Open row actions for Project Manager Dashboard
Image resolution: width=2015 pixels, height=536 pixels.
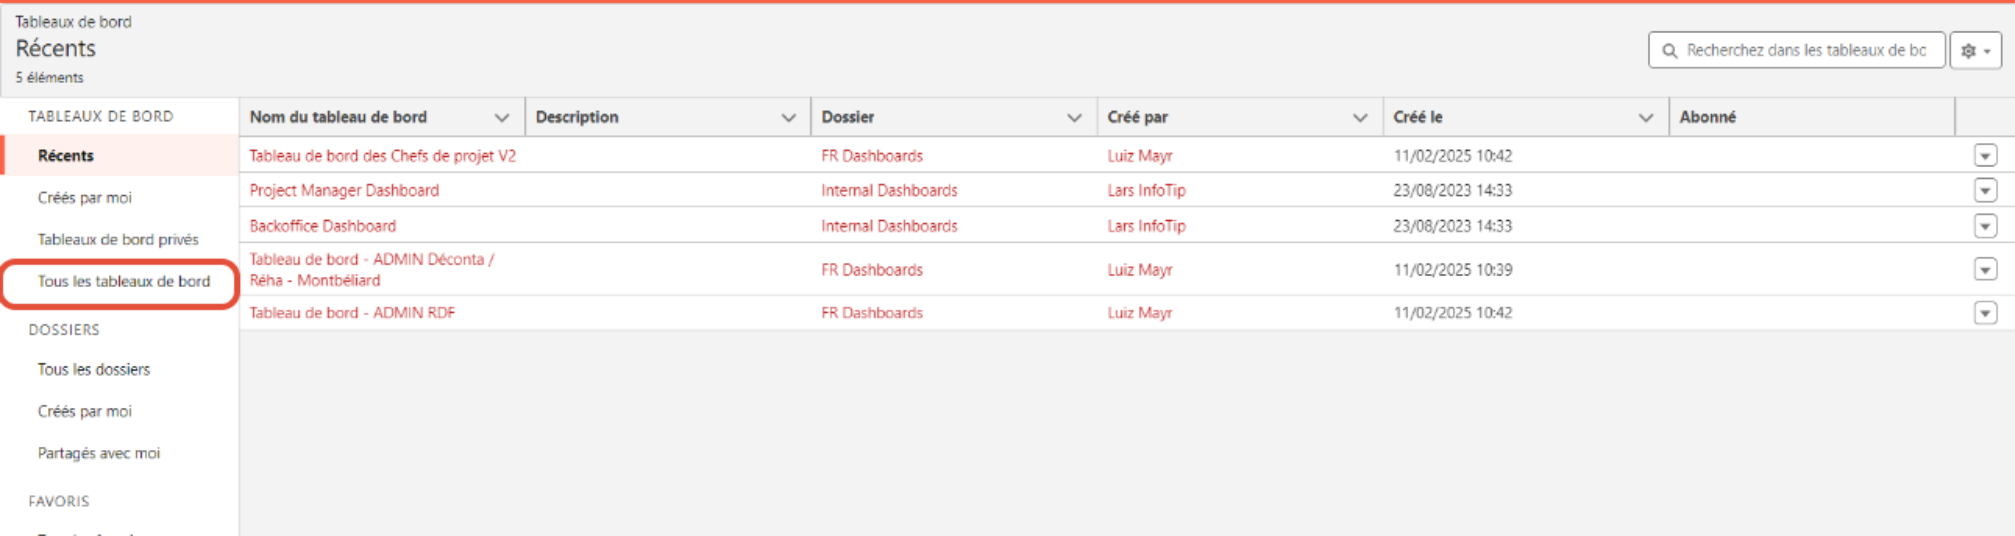(1985, 190)
